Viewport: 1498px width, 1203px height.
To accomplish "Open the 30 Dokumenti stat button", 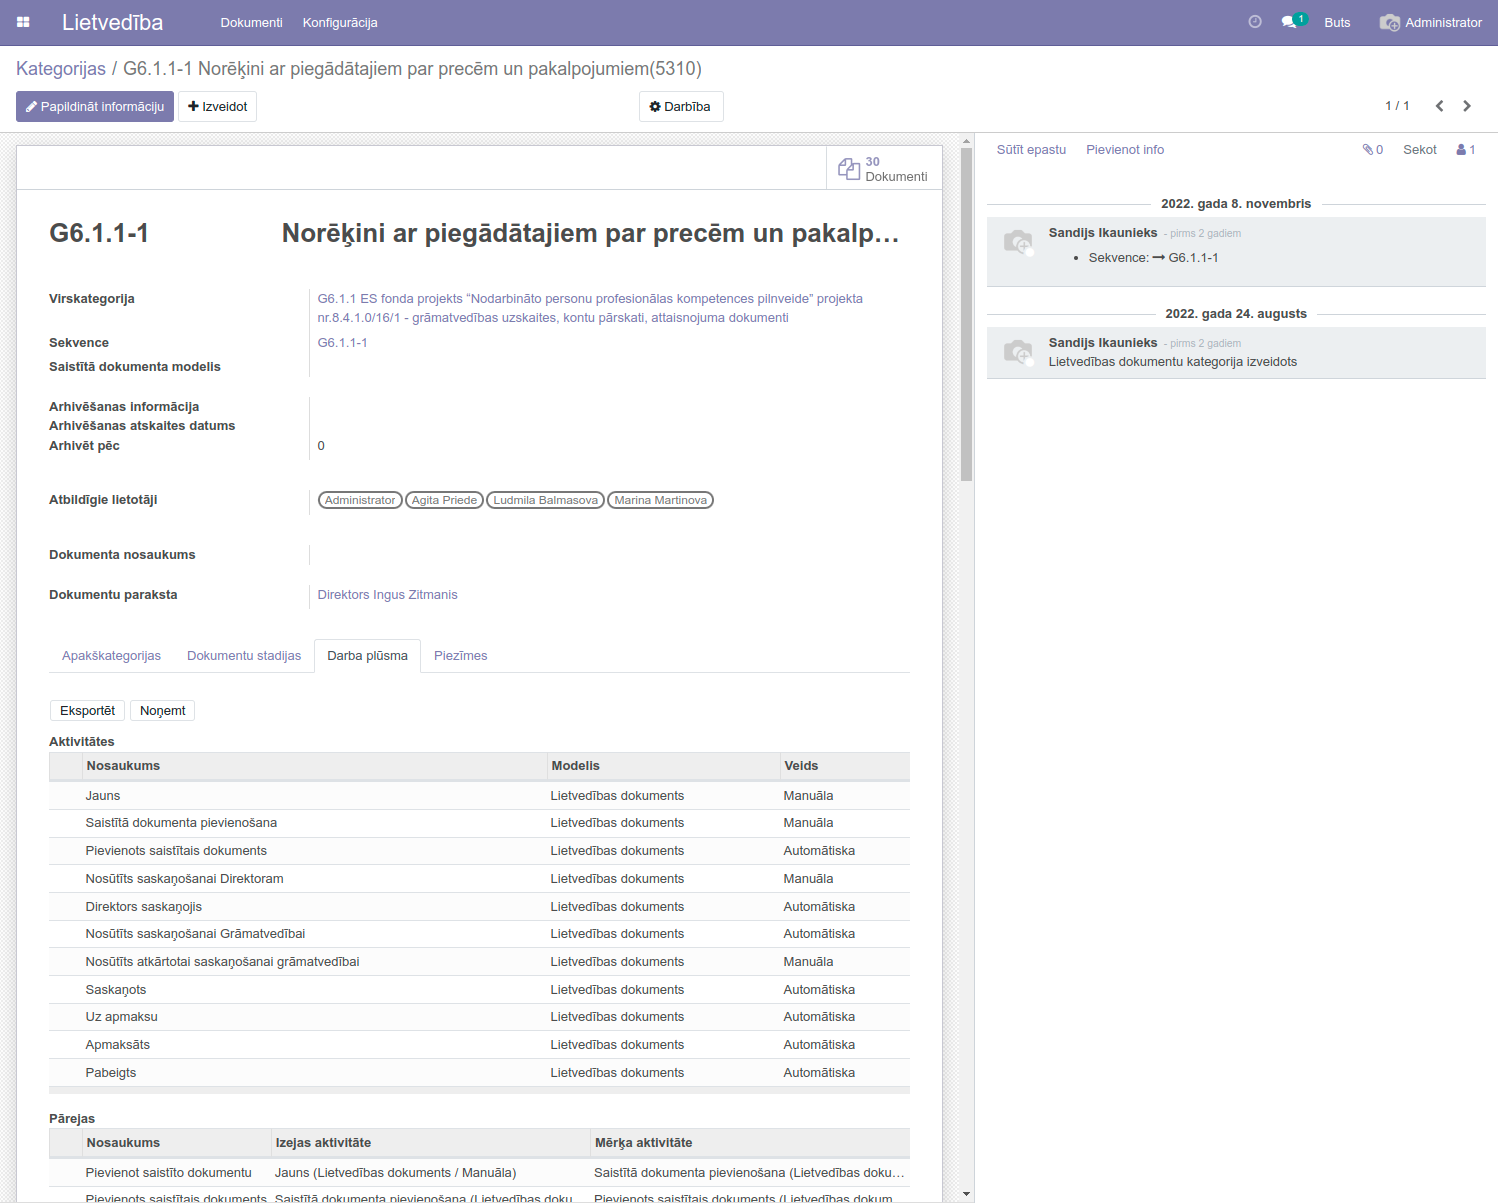I will (884, 169).
